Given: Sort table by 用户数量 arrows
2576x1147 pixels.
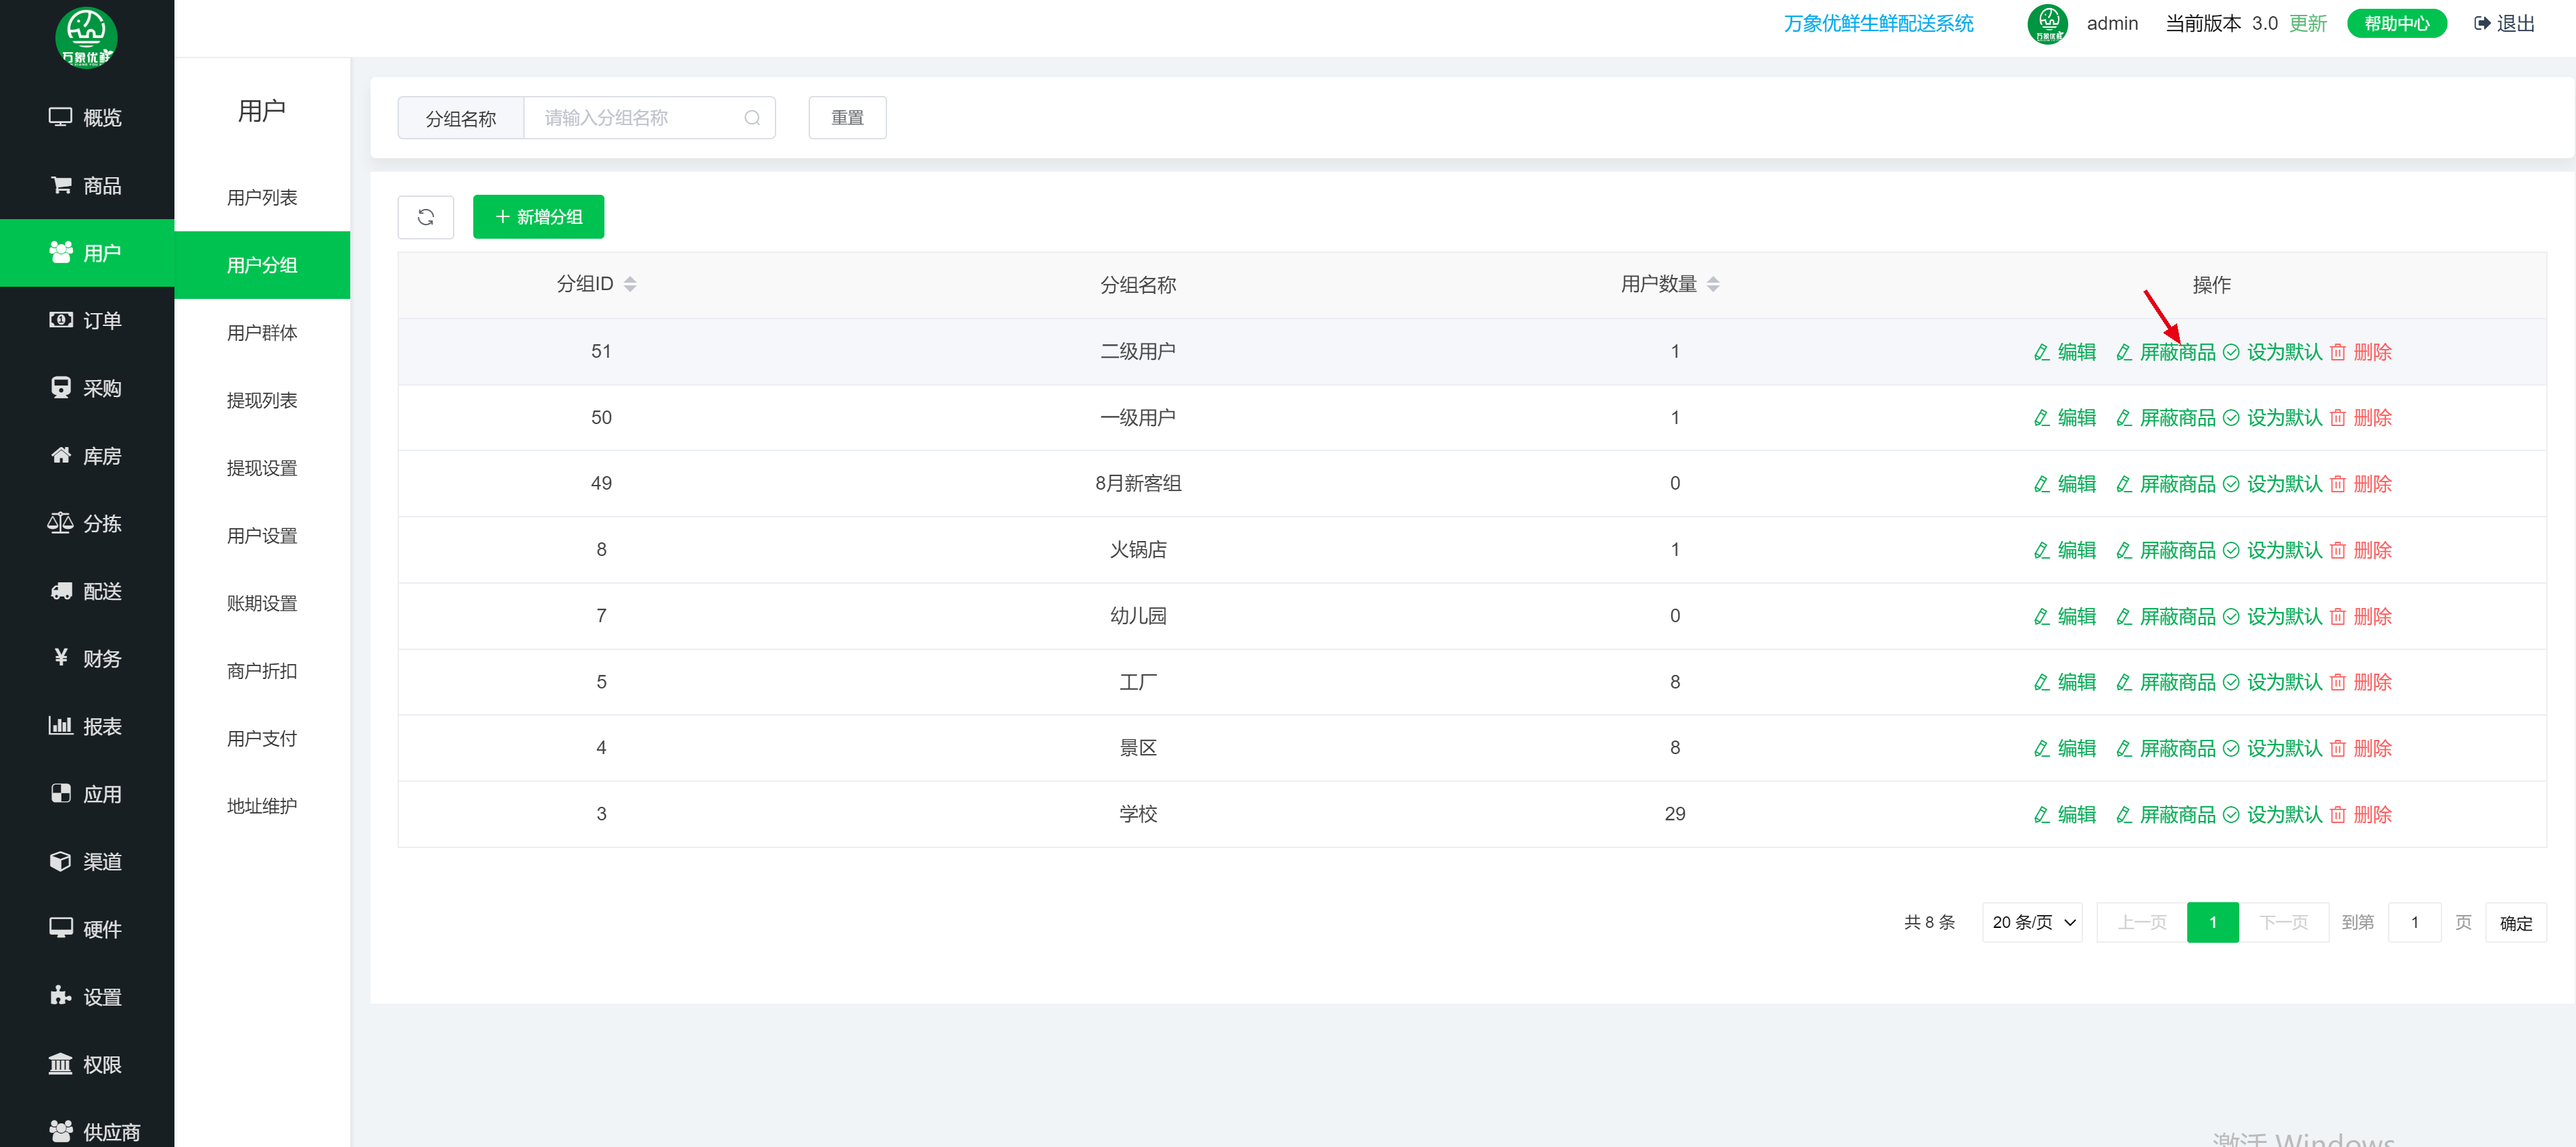Looking at the screenshot, I should (1712, 284).
